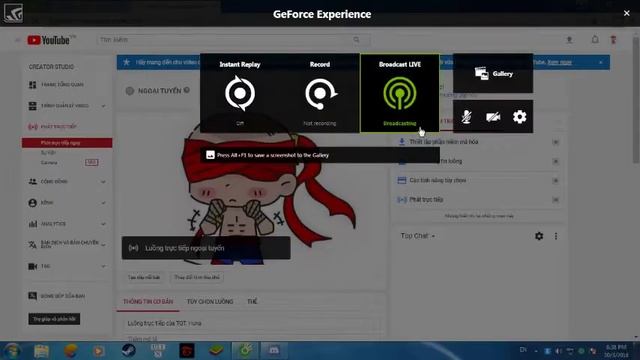Image resolution: width=640 pixels, height=360 pixels.
Task: Click the second button under the preview
Action: (197, 278)
